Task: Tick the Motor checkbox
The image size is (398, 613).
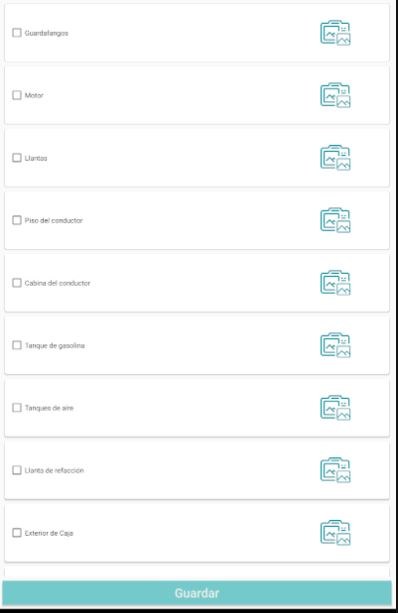Action: point(17,95)
